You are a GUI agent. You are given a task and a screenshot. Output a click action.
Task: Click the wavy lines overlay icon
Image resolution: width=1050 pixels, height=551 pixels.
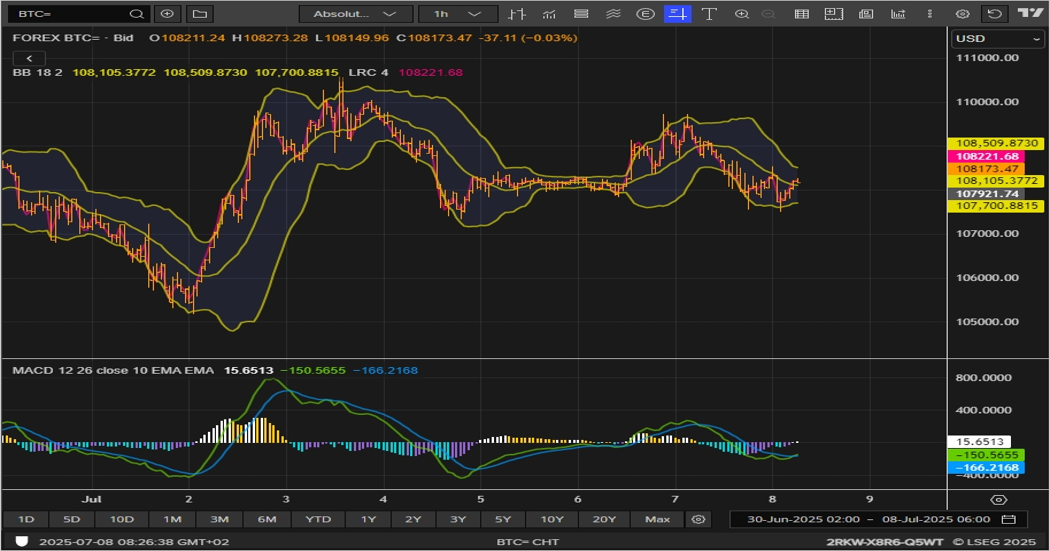click(x=613, y=13)
